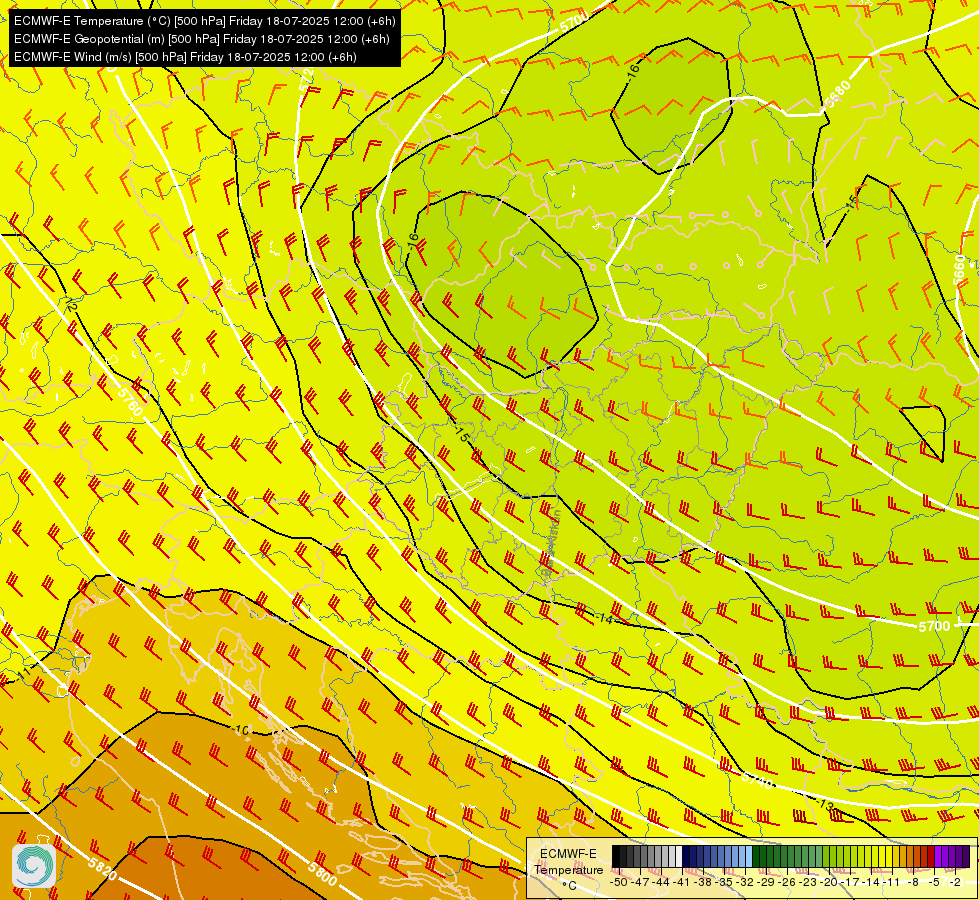979x900 pixels.
Task: Click the legend tick label -32
Action: tap(744, 882)
